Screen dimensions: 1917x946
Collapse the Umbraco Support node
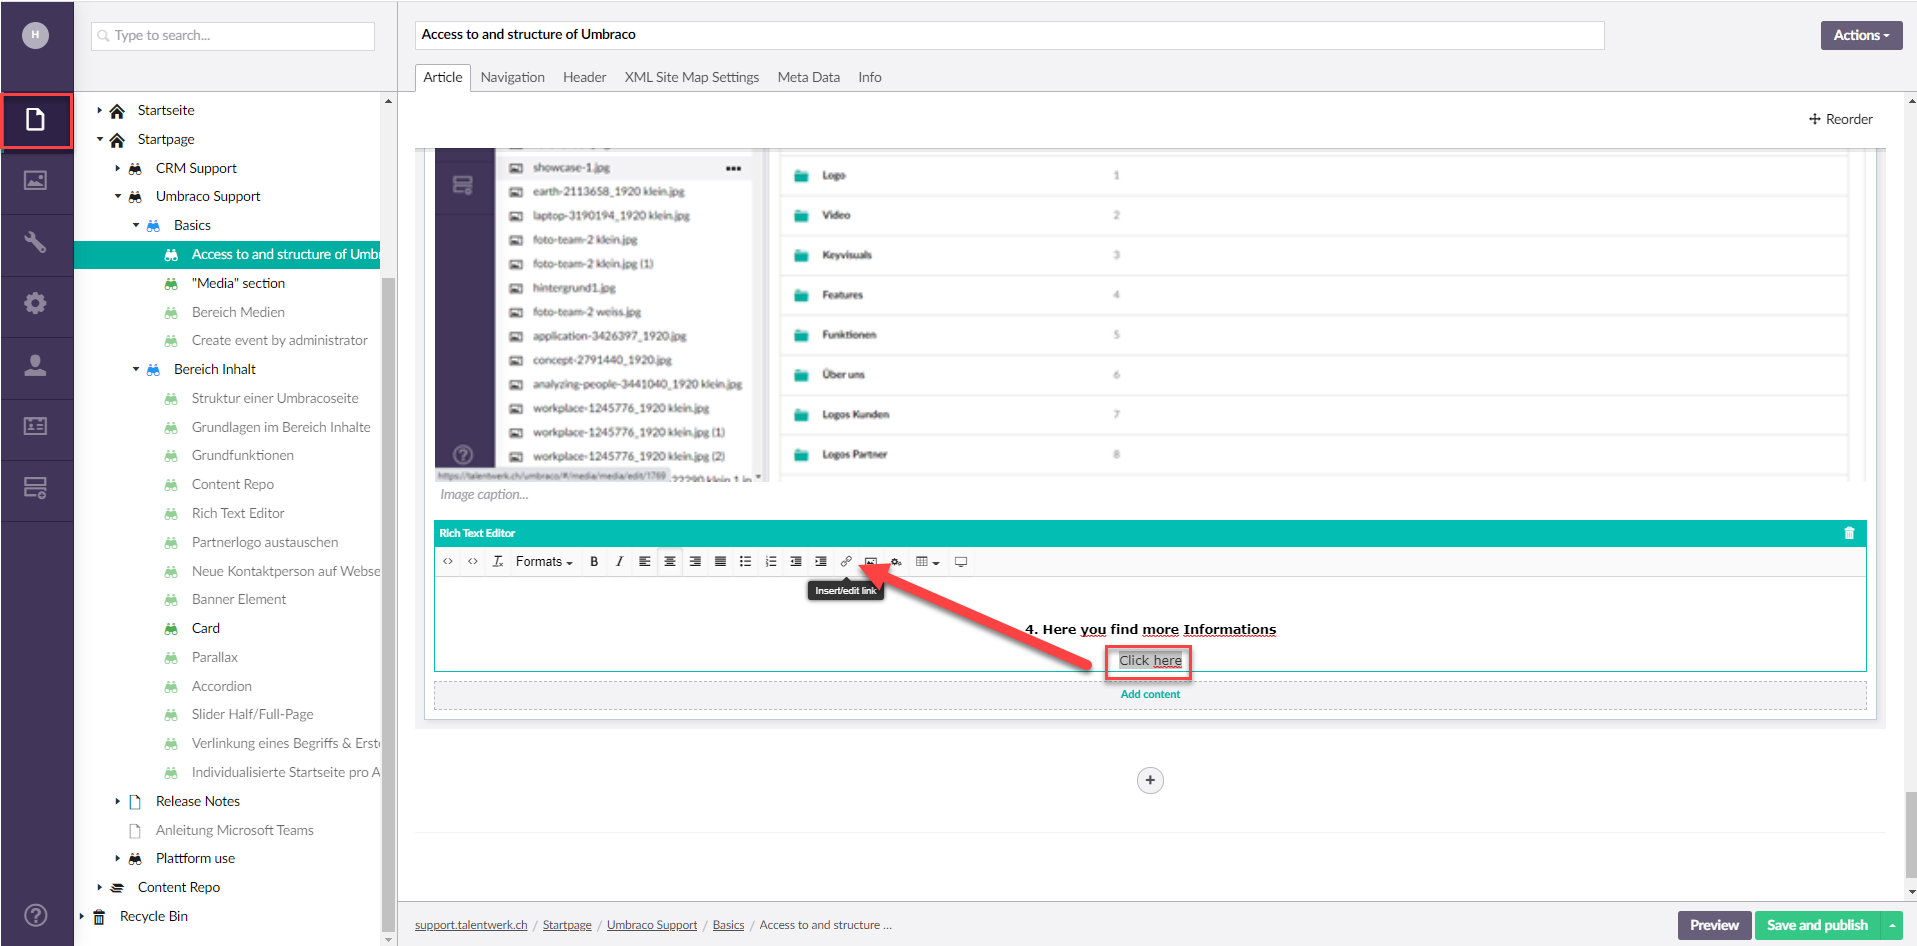(117, 196)
